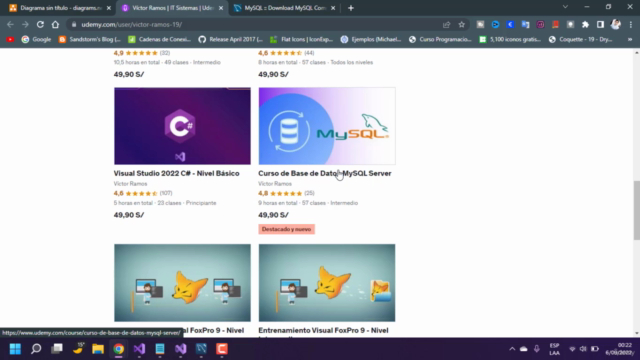Image resolution: width=640 pixels, height=360 pixels.
Task: Open Sandstorm's Blog bookmark
Action: [x=90, y=39]
